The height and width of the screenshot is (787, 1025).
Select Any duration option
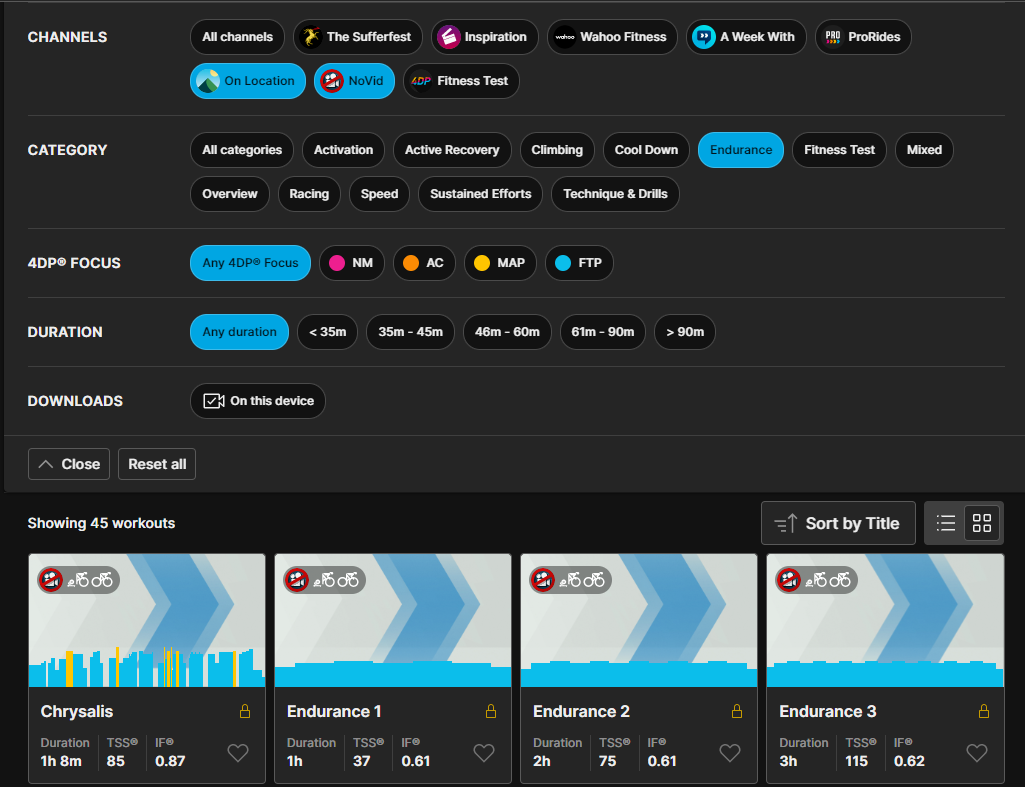click(239, 332)
